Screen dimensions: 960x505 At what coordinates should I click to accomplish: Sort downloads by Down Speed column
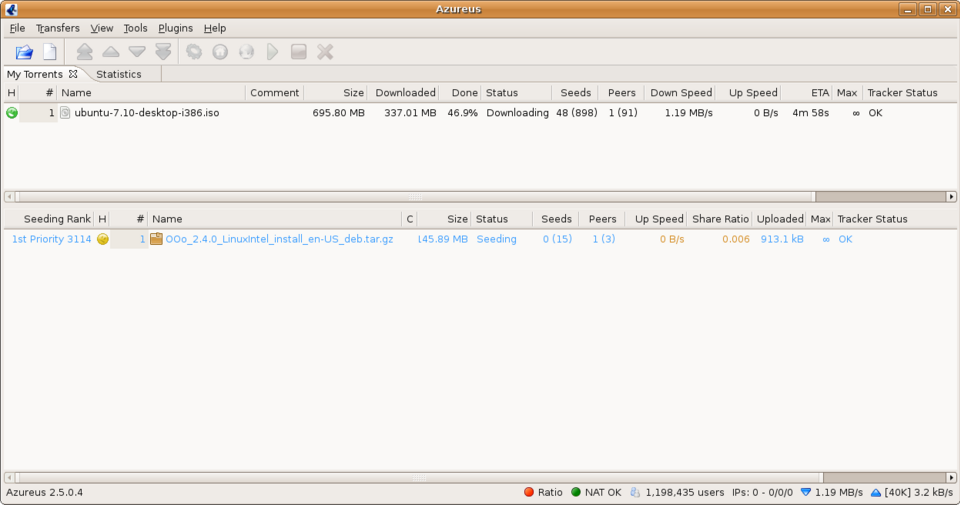680,93
